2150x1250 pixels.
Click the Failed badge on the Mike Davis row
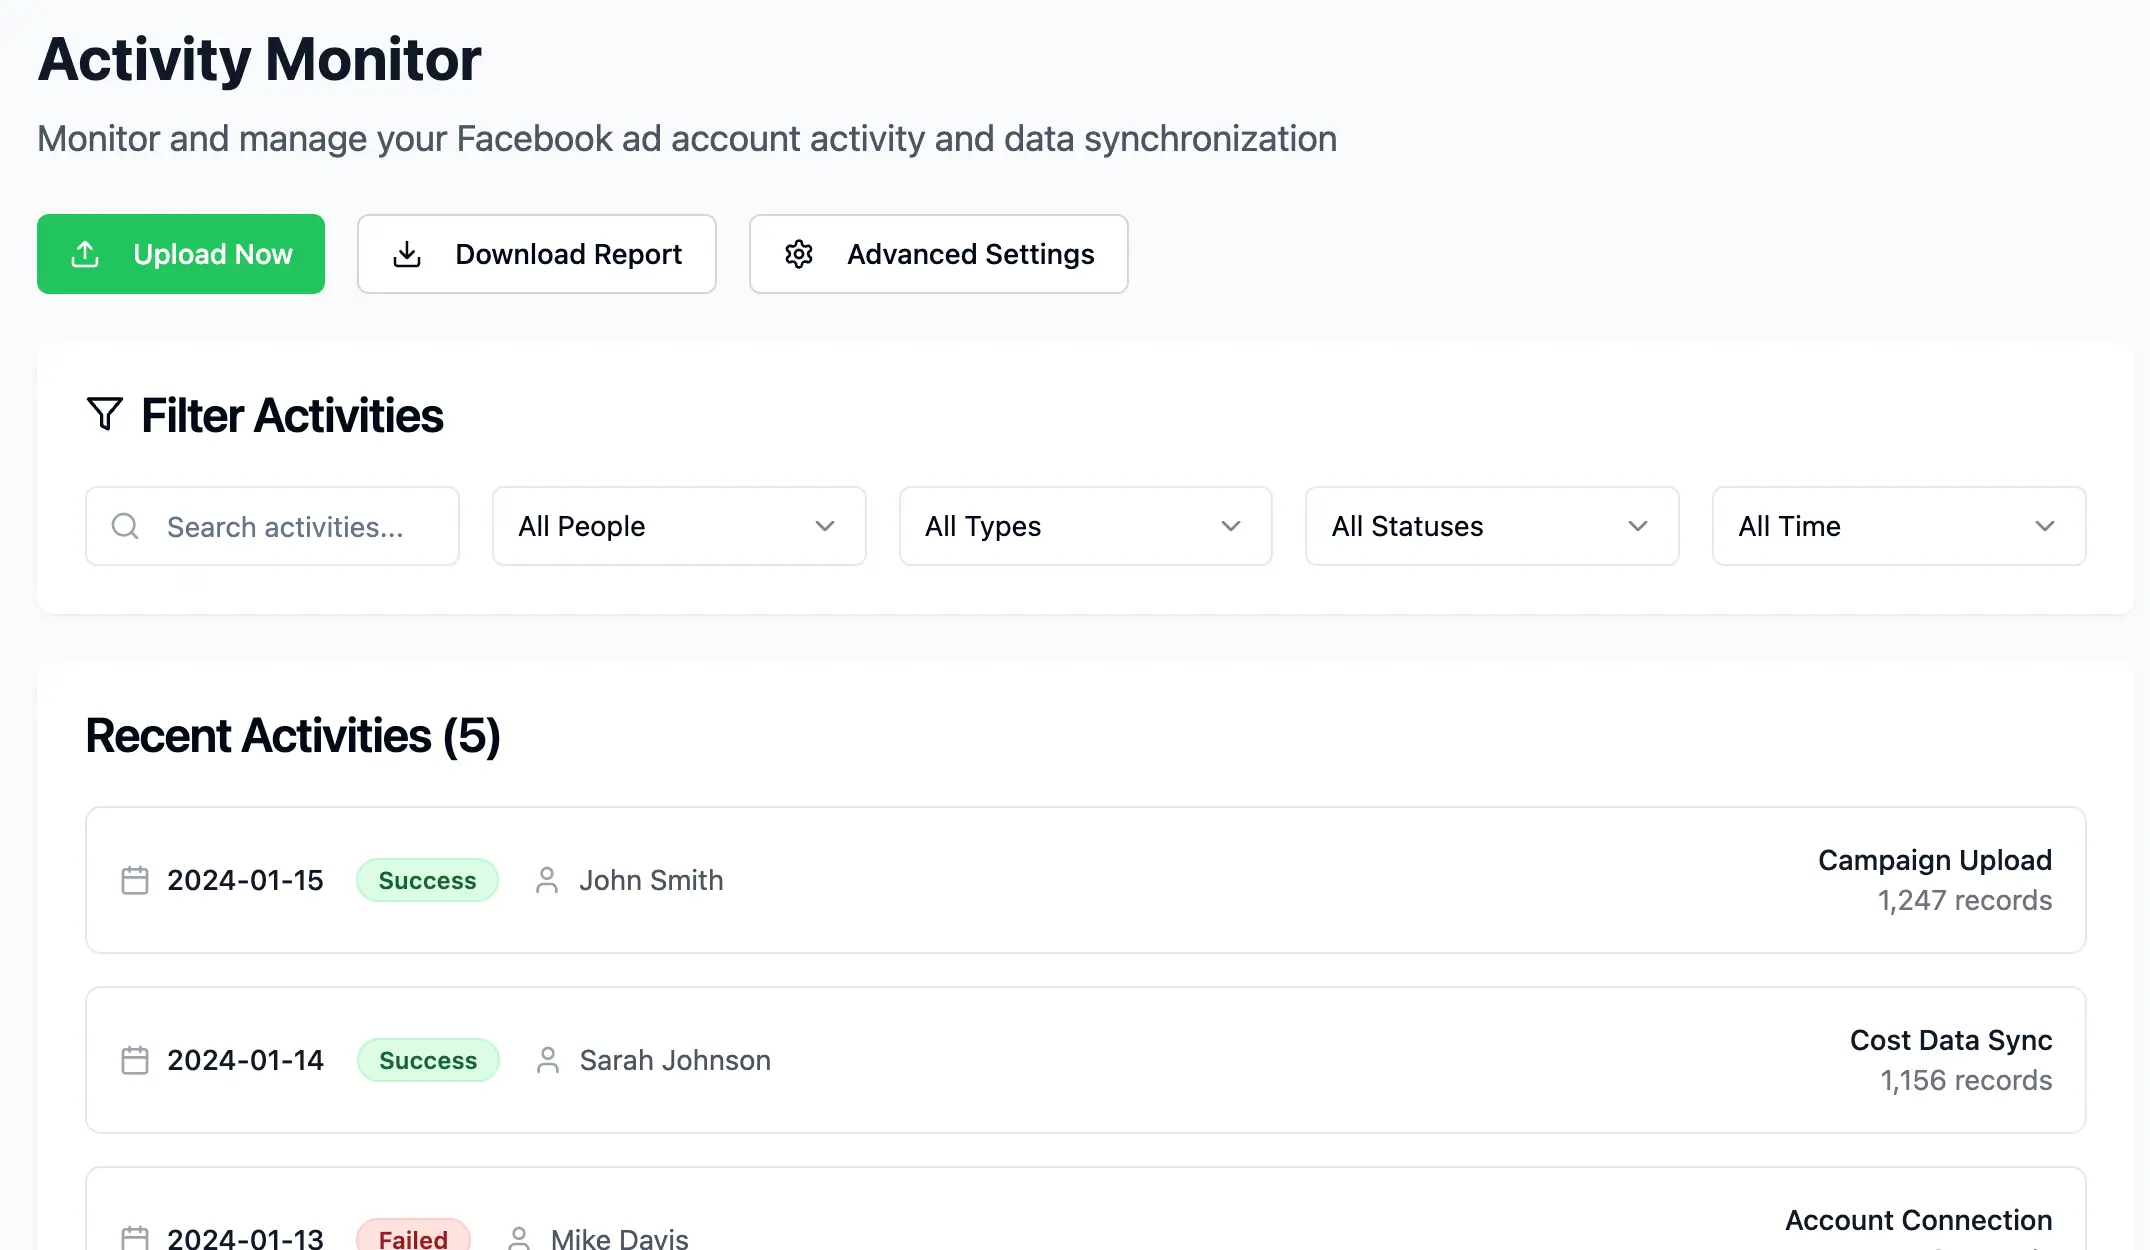click(x=413, y=1238)
